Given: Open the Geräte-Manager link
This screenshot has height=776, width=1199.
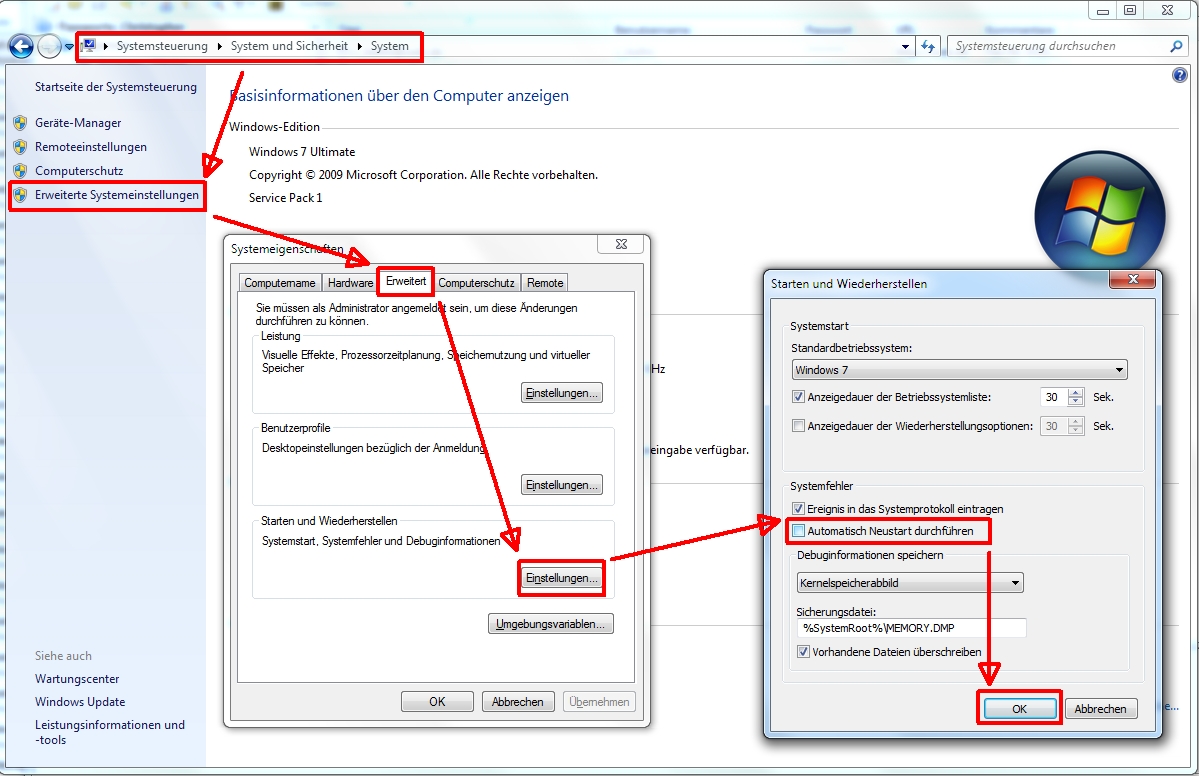Looking at the screenshot, I should (x=78, y=122).
